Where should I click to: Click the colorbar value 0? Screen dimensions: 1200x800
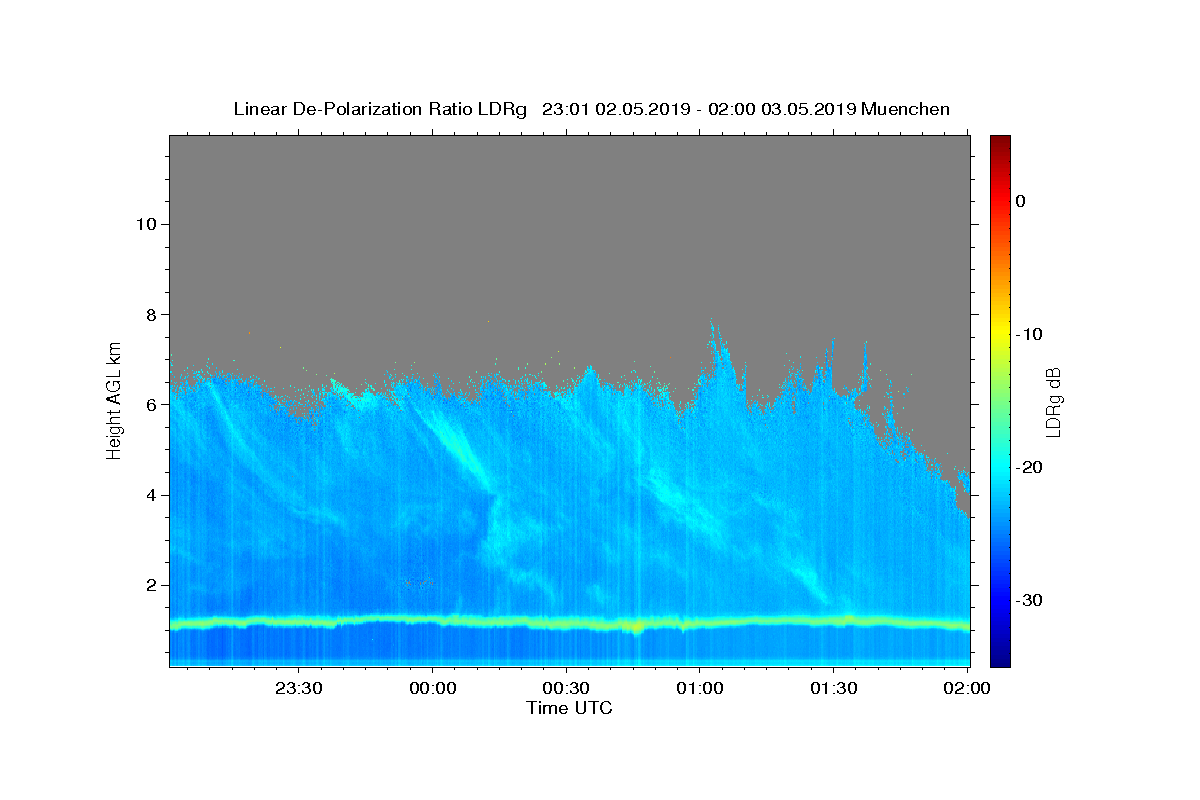[x=1020, y=201]
